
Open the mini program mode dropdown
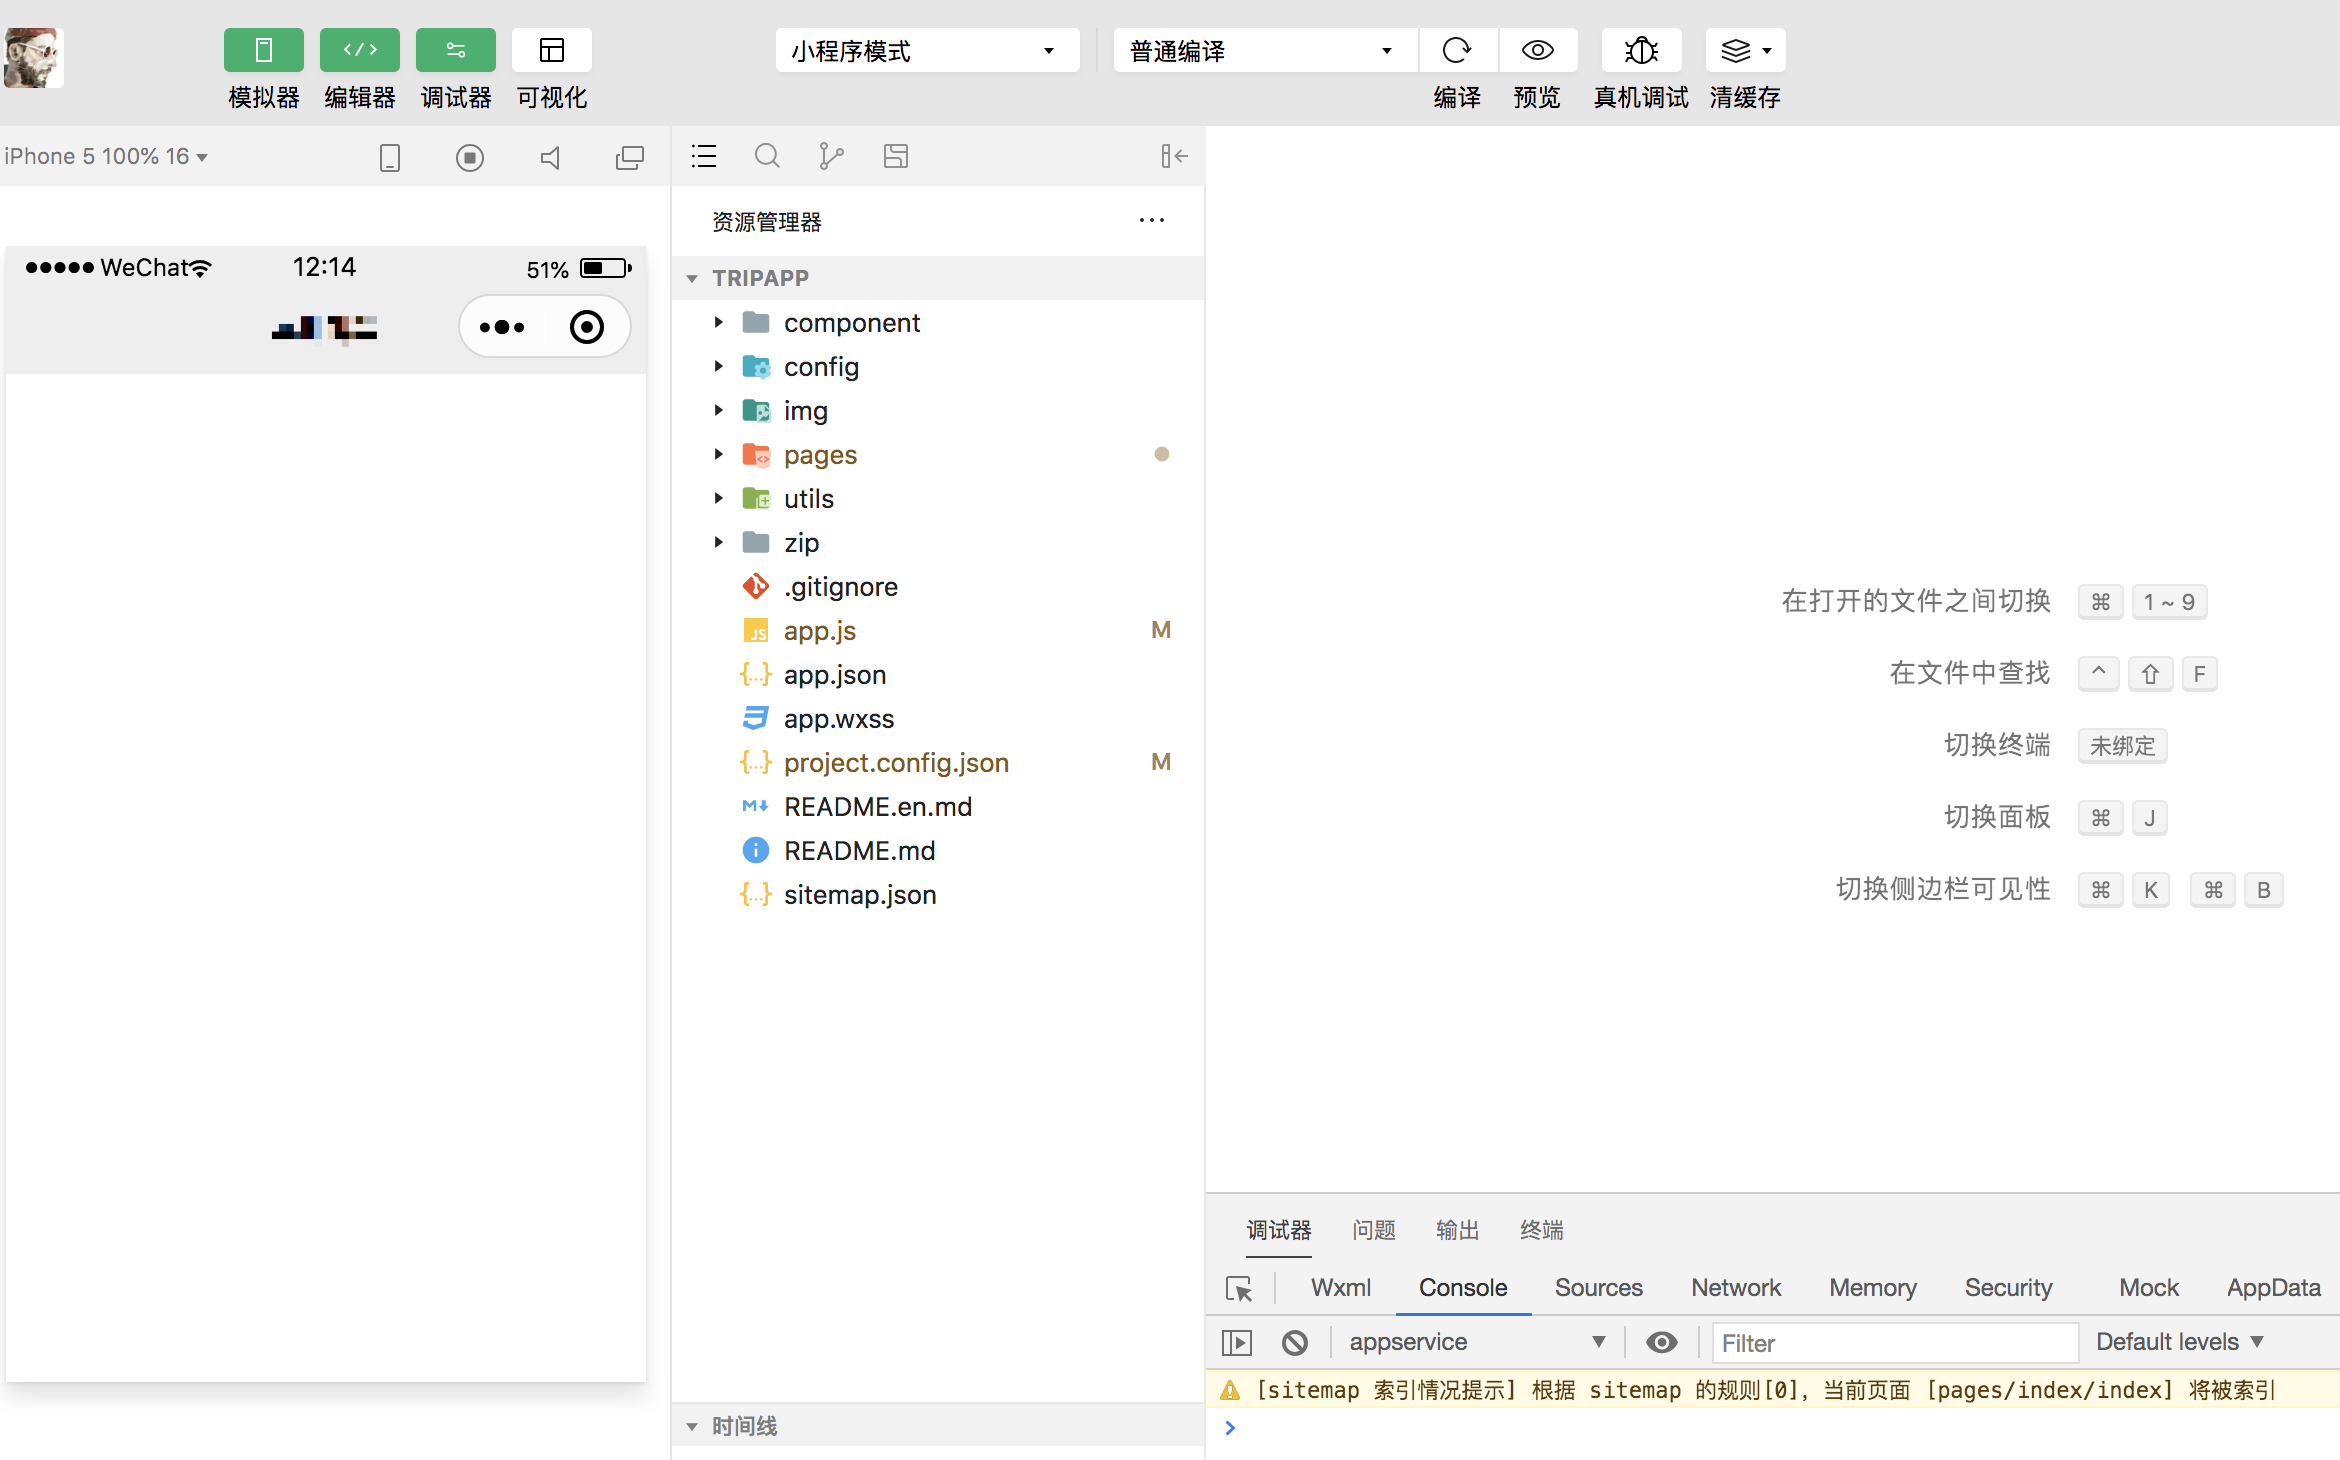[x=926, y=50]
